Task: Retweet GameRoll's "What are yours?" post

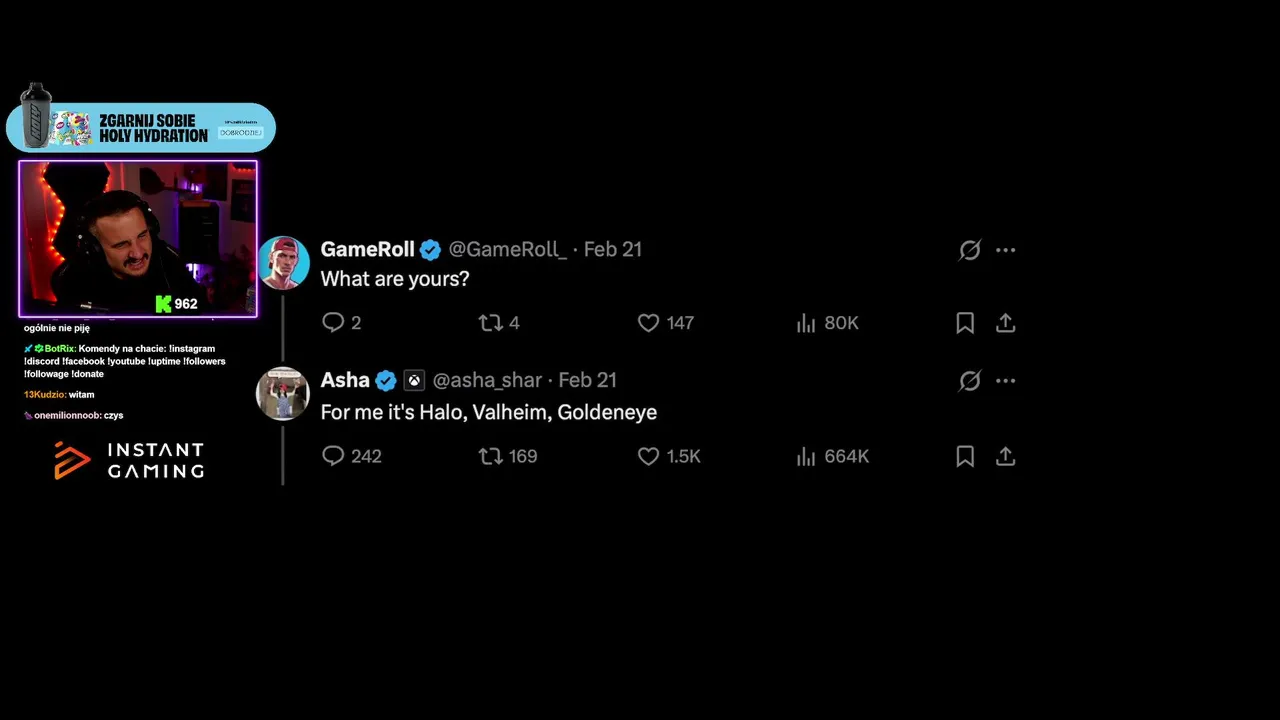Action: (x=490, y=322)
